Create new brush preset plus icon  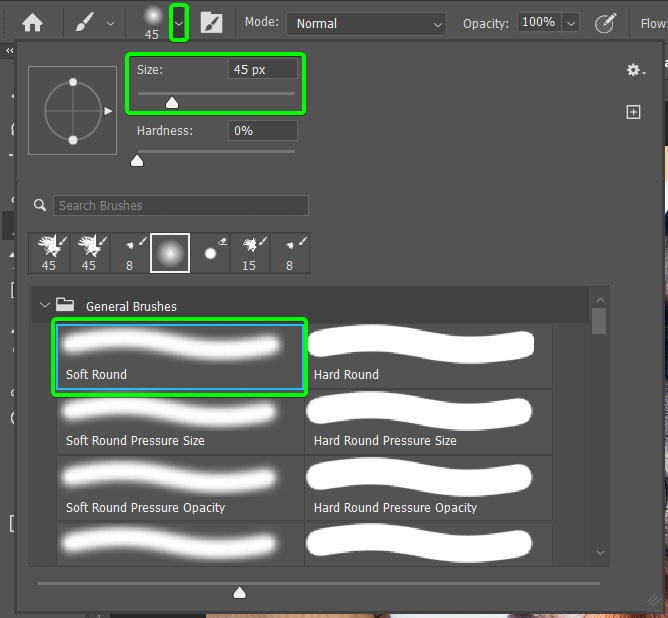click(x=633, y=112)
